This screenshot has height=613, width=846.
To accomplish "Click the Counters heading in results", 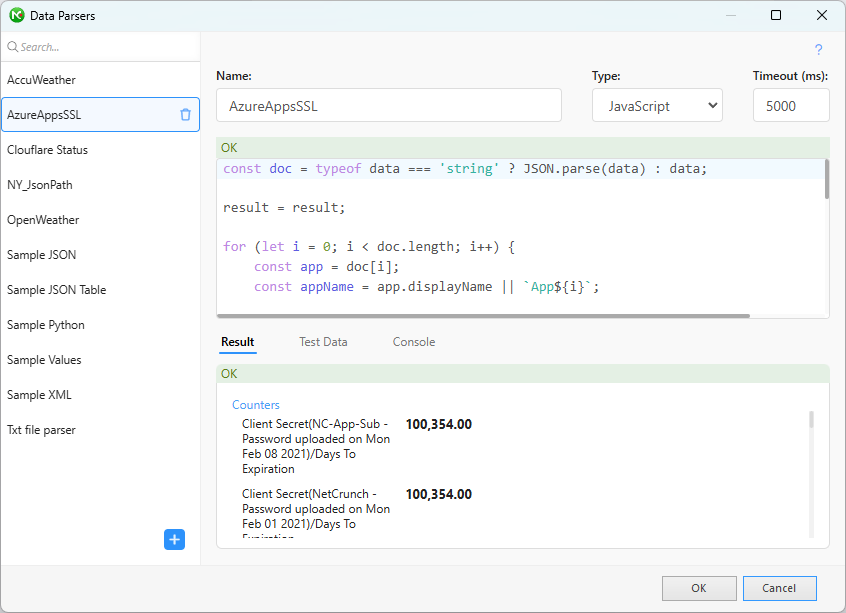I will coord(256,405).
